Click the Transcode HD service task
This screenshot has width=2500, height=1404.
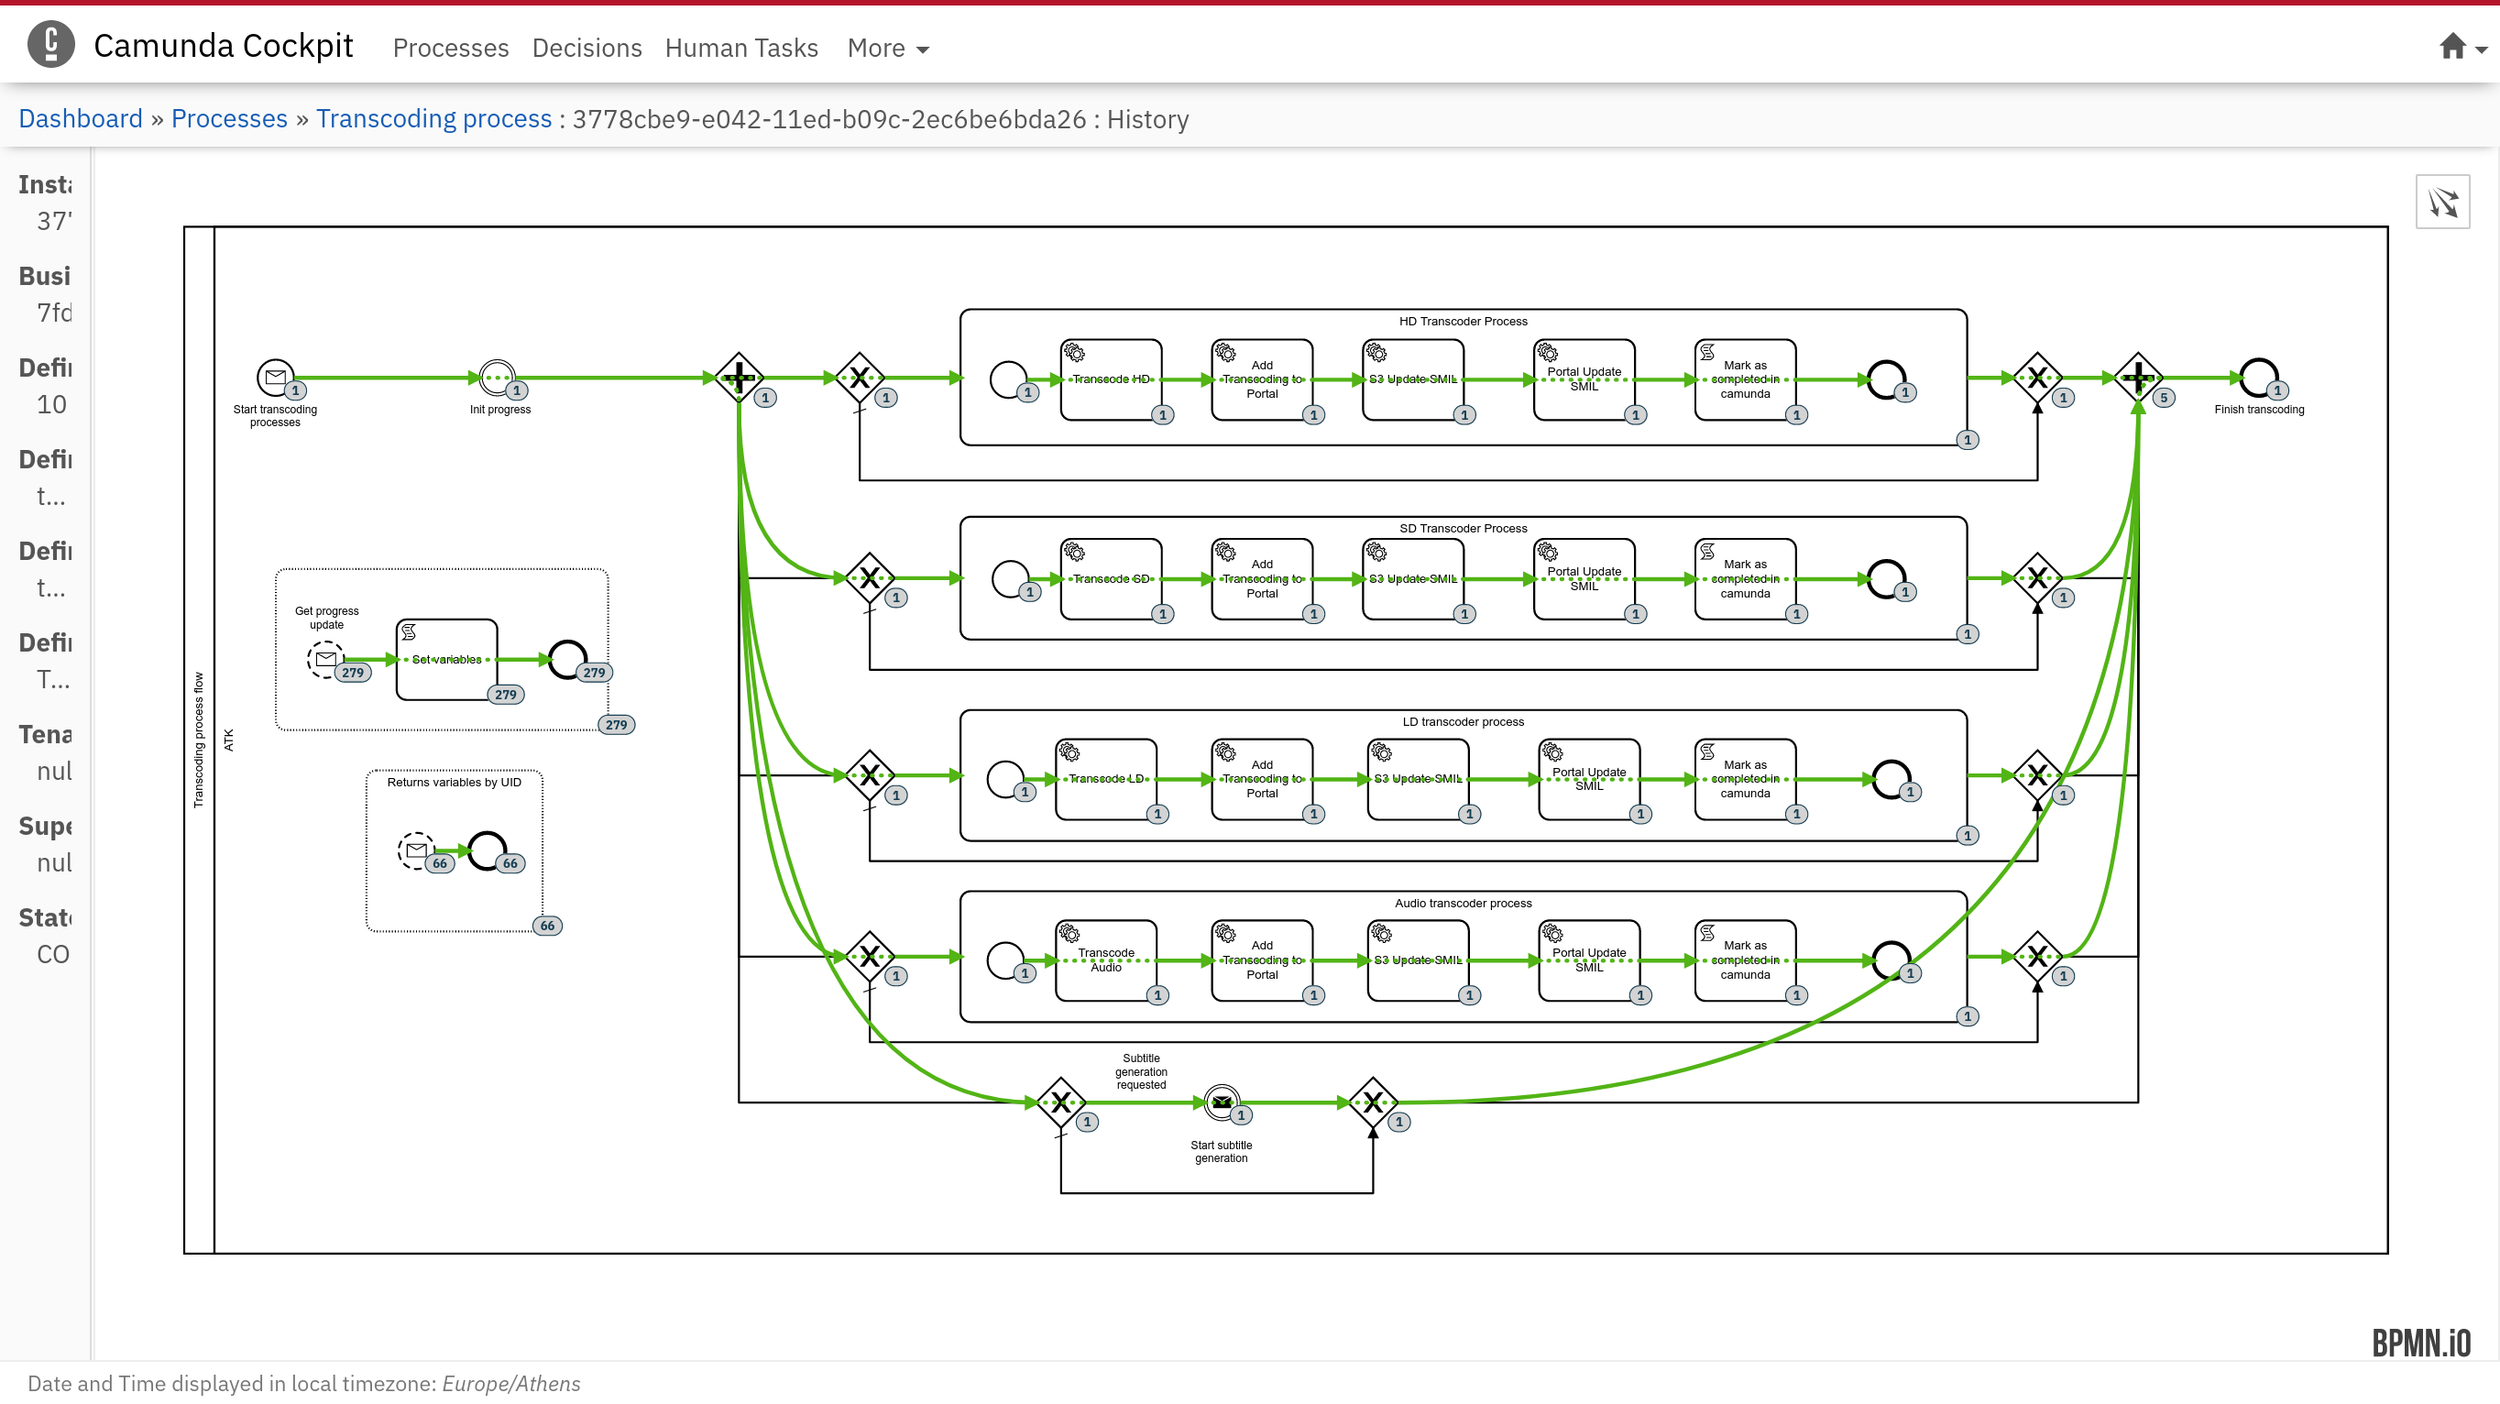[1110, 380]
